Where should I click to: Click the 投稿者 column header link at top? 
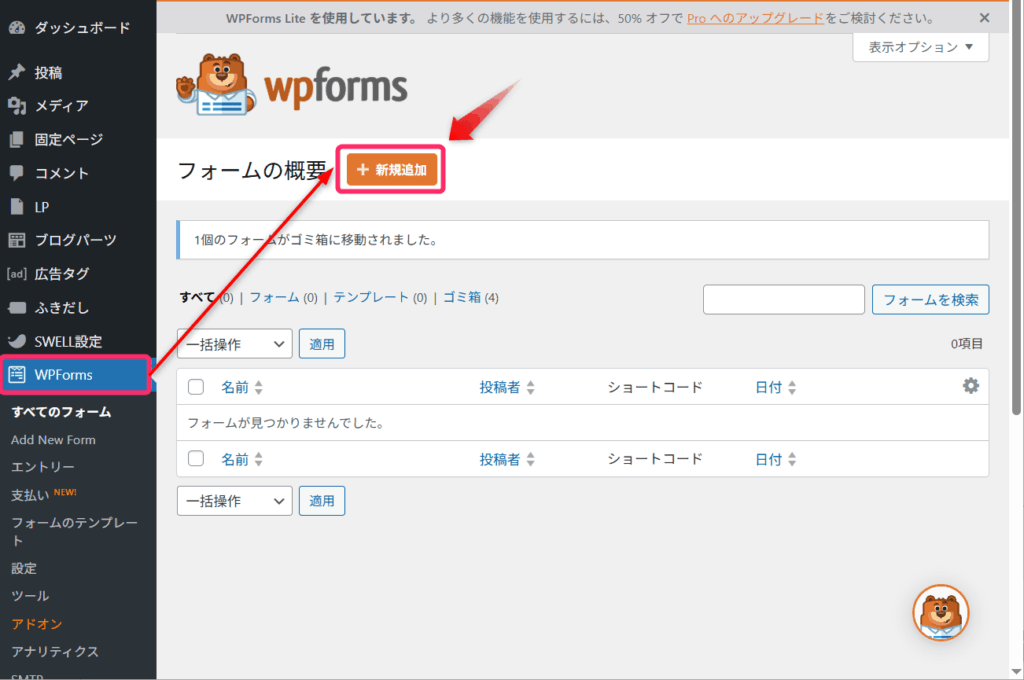point(500,387)
